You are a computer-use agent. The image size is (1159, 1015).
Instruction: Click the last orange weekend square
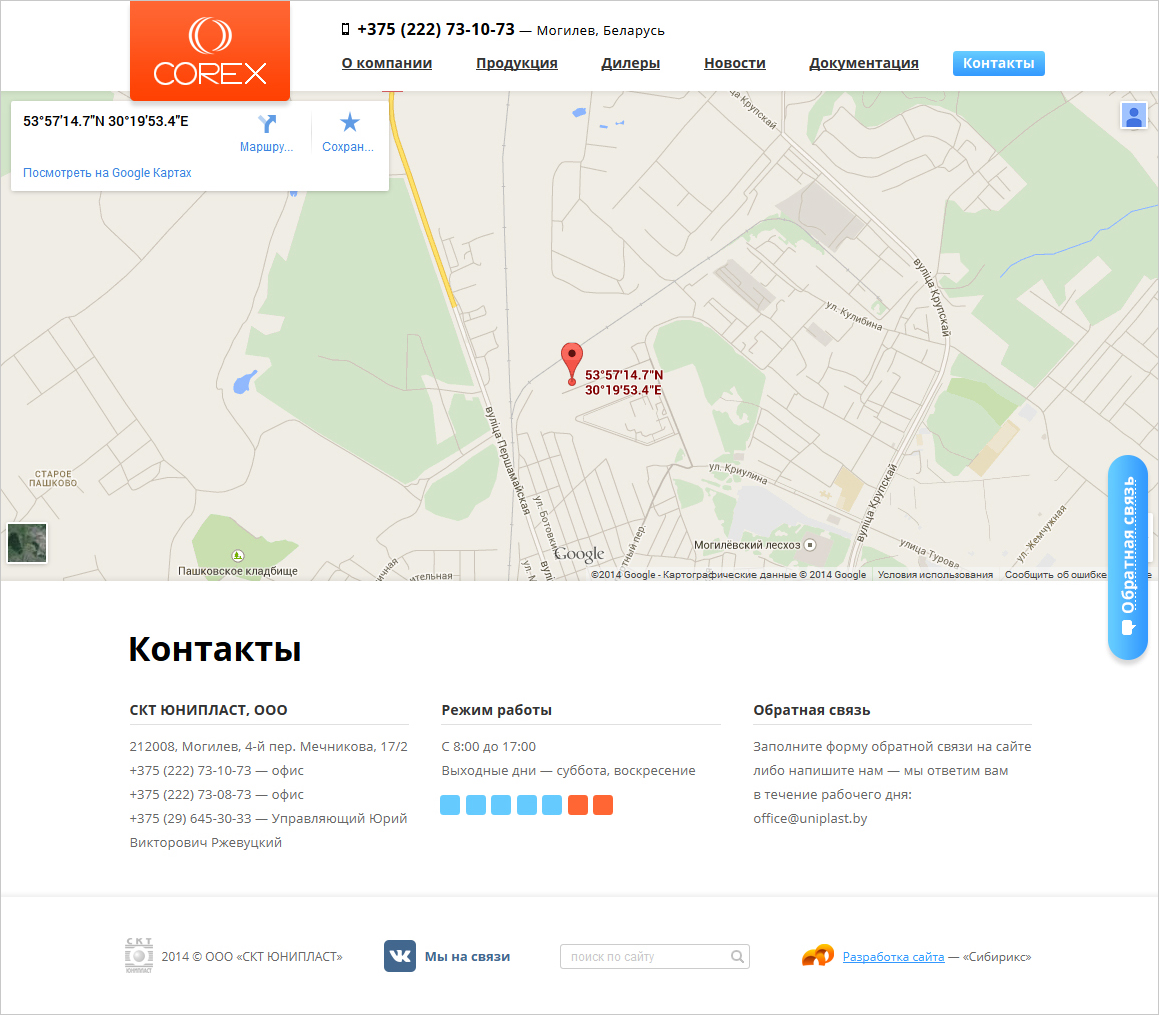point(603,805)
